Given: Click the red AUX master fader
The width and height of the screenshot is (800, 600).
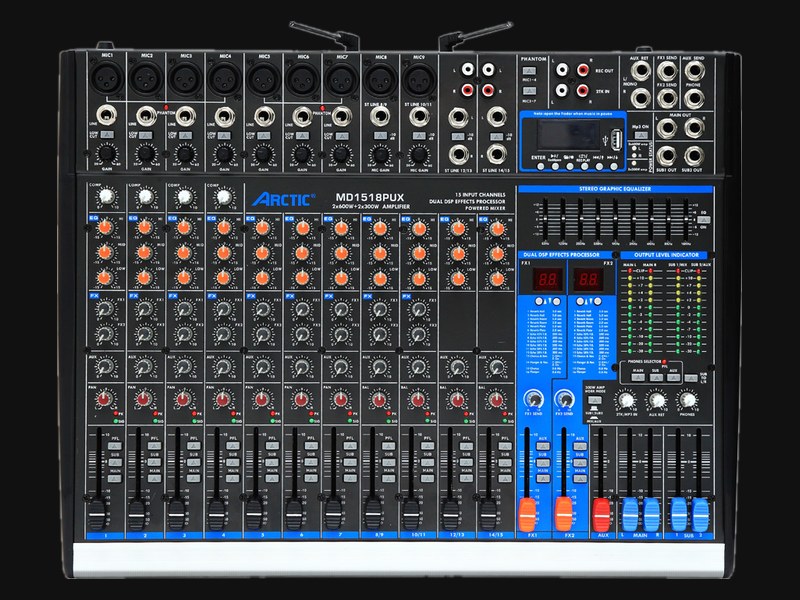Looking at the screenshot, I should point(601,514).
